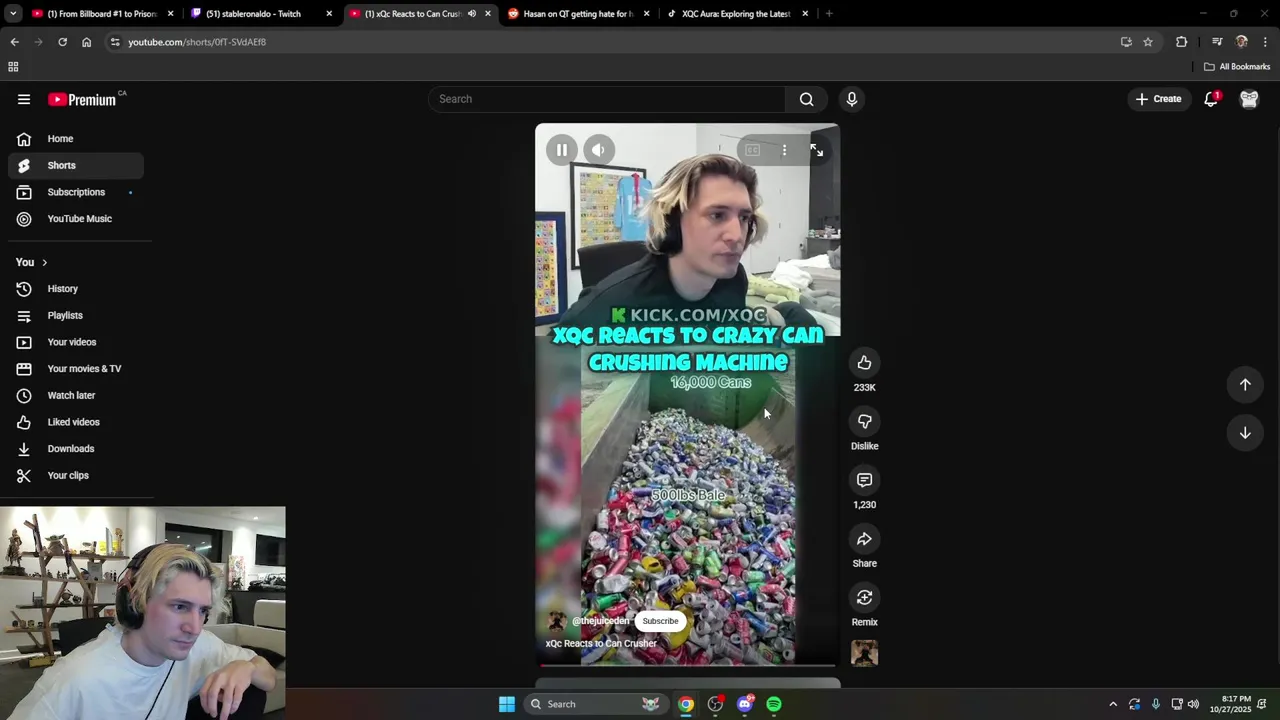Go to the YouTube Premium logo home
The image size is (1280, 720).
coord(82,99)
